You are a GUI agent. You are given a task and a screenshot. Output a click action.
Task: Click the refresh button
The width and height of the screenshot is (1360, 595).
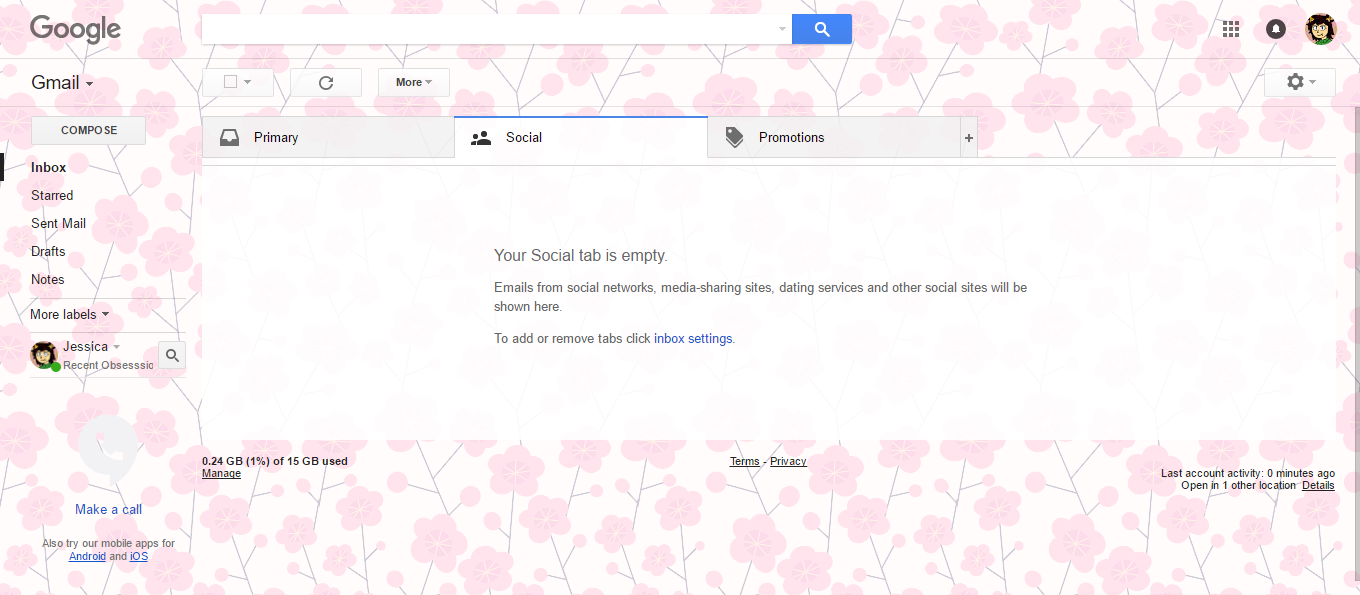pyautogui.click(x=326, y=82)
